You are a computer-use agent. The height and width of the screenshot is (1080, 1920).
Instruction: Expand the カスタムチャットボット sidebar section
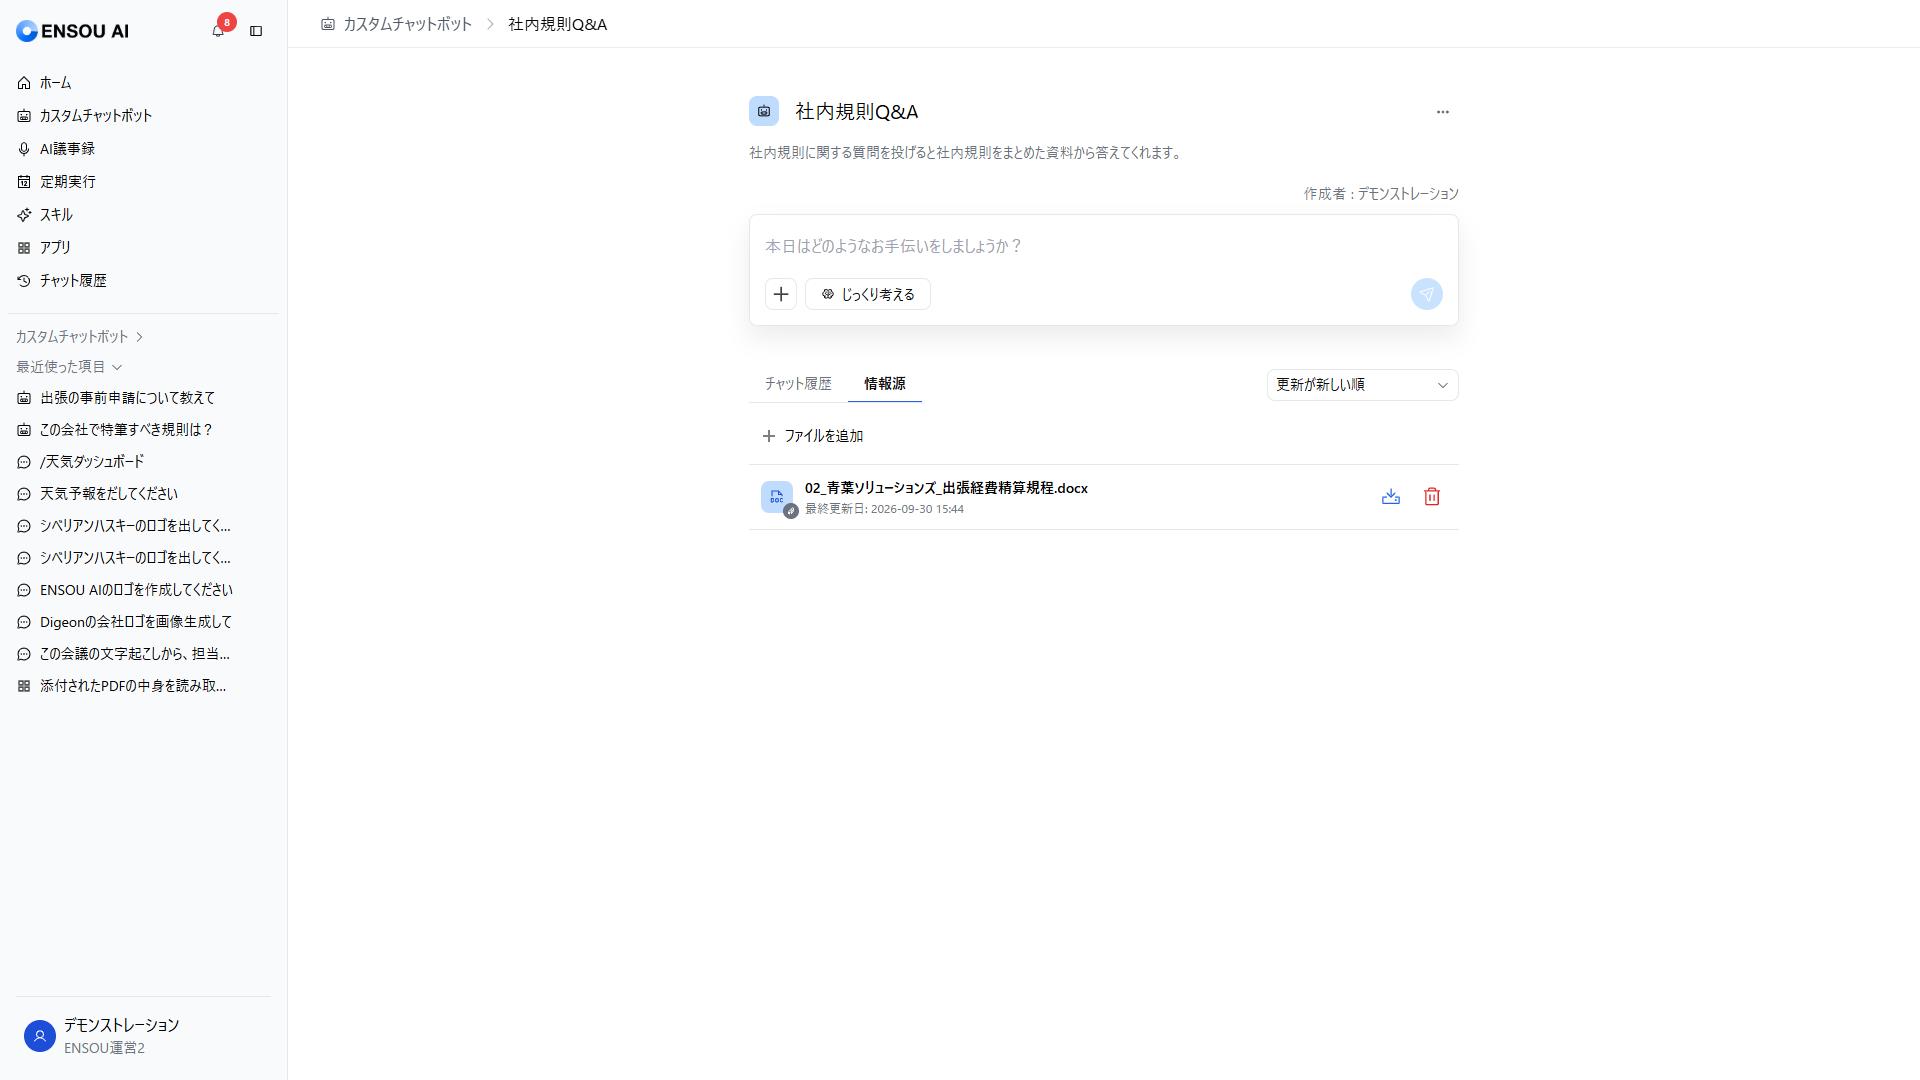(x=80, y=337)
